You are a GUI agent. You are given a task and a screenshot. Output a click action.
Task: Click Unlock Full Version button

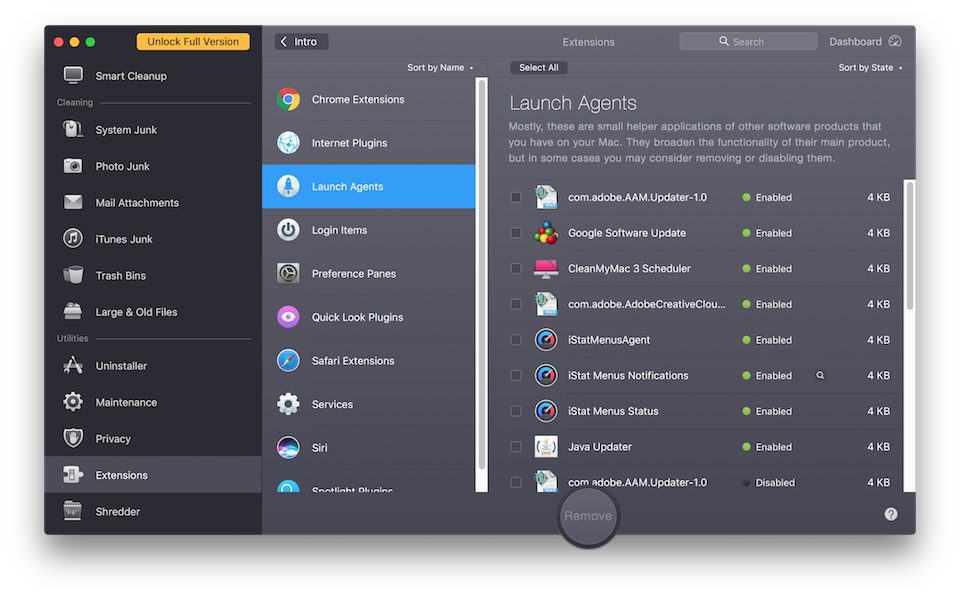193,41
